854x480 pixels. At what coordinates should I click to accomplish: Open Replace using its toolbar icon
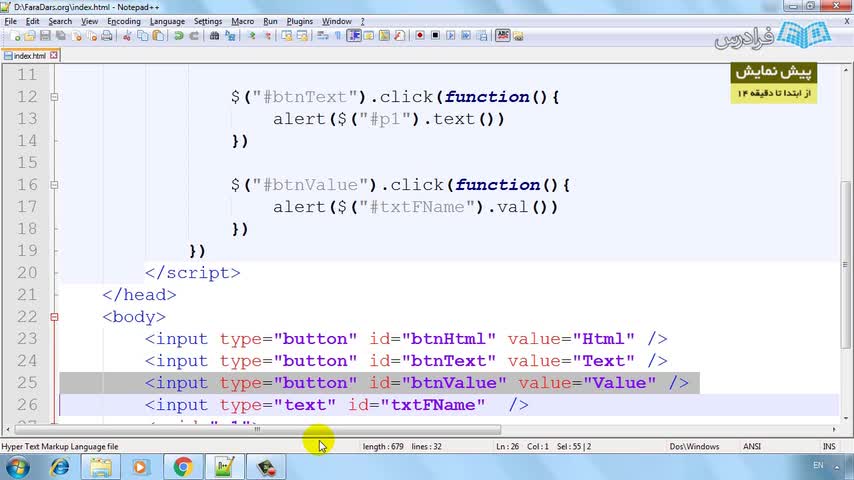tap(230, 36)
